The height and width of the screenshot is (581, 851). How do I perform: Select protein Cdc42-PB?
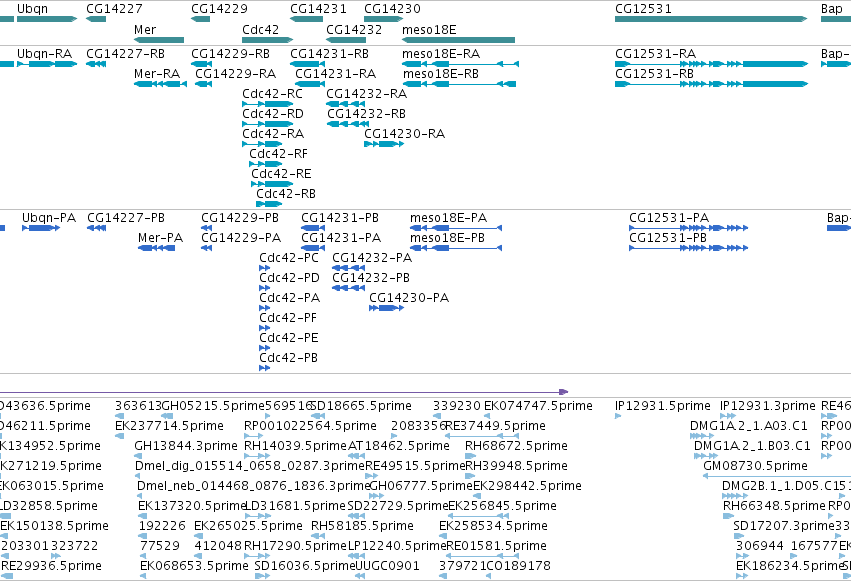click(x=288, y=359)
